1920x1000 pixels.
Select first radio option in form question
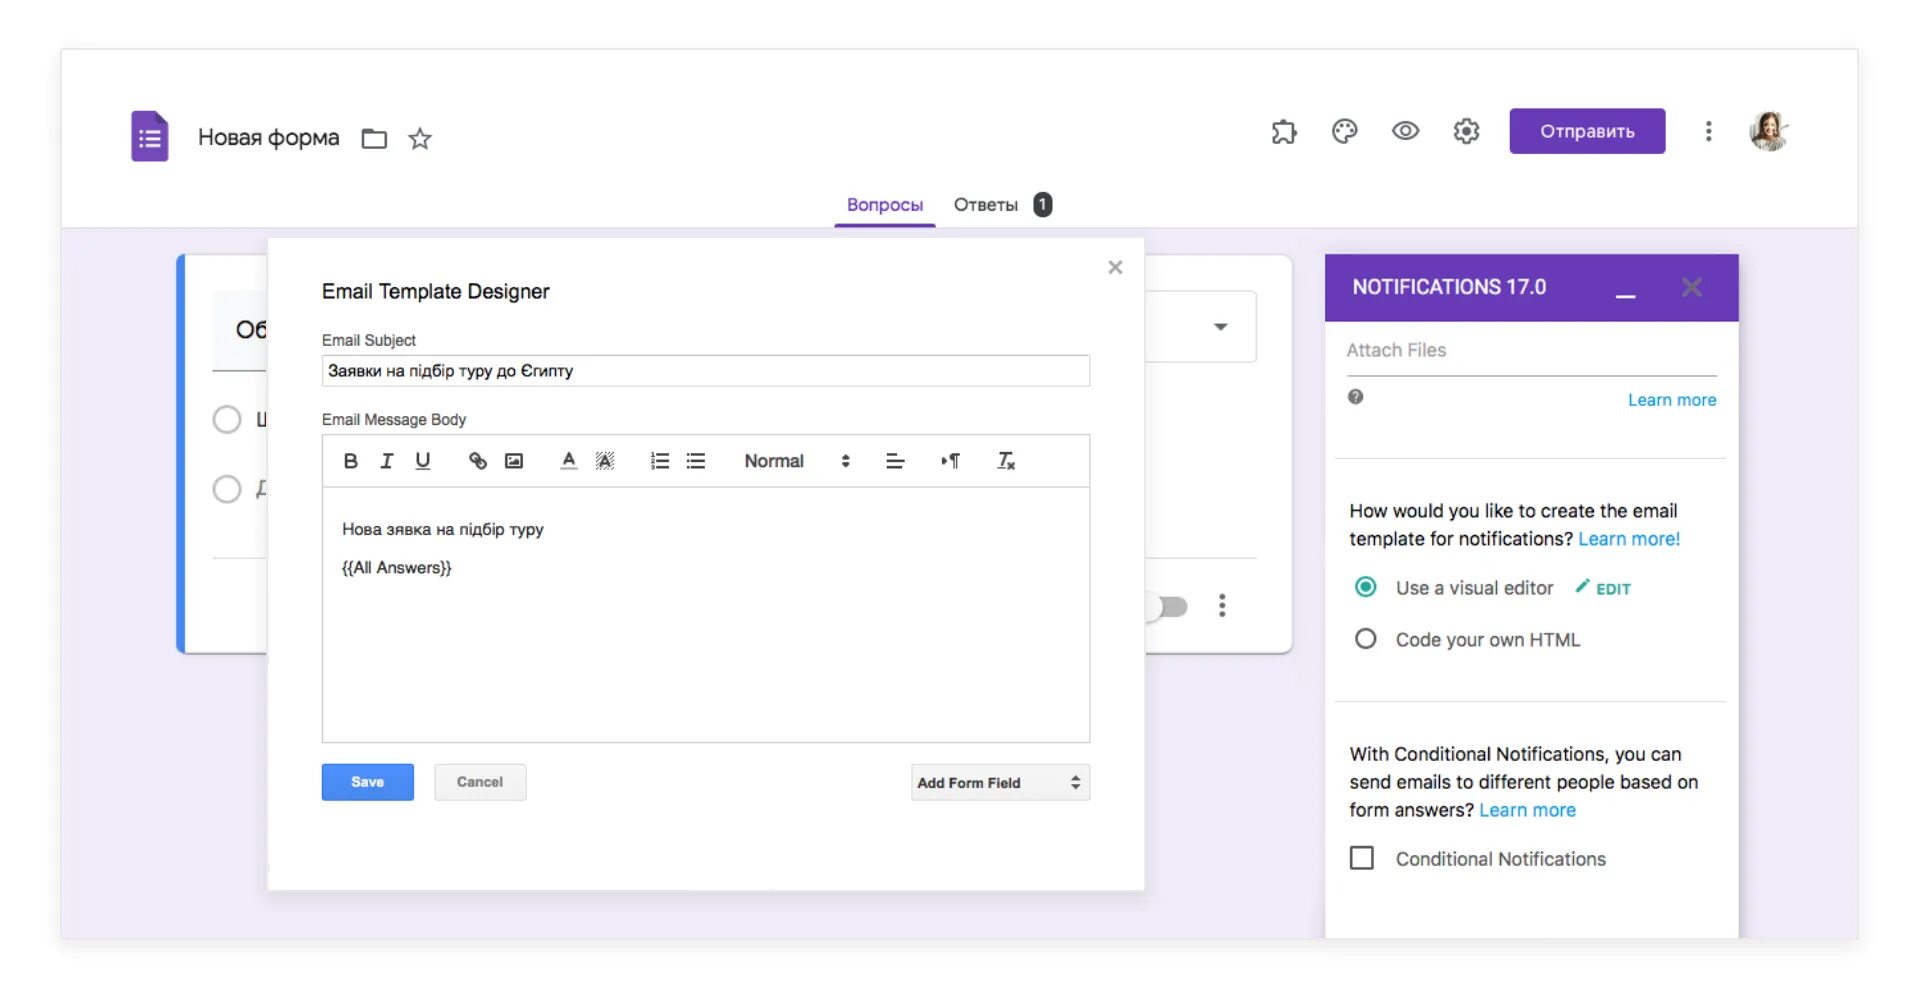[x=227, y=419]
